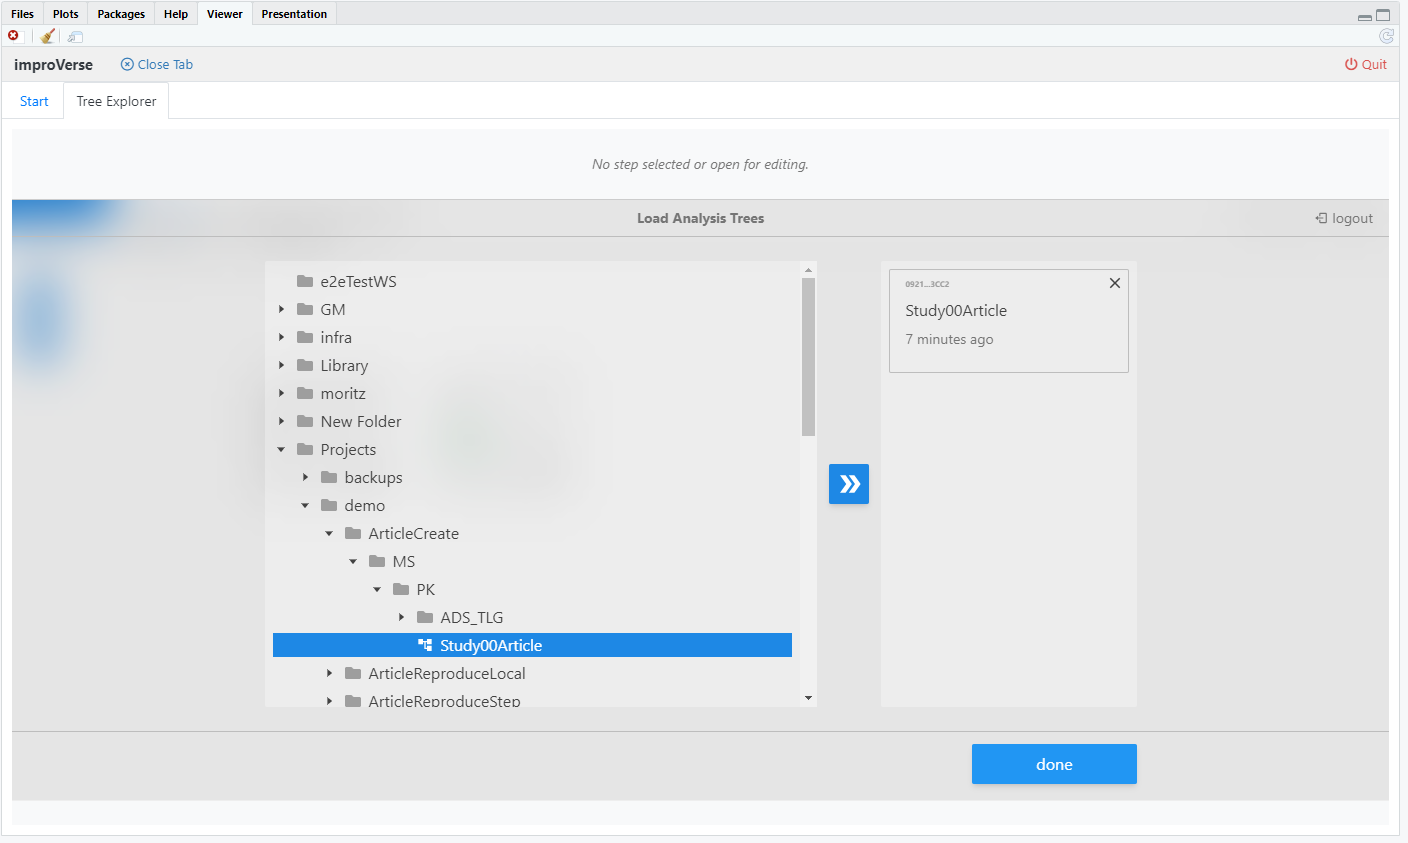Click the refresh viewer icon
Image resolution: width=1408 pixels, height=843 pixels.
click(x=1386, y=36)
